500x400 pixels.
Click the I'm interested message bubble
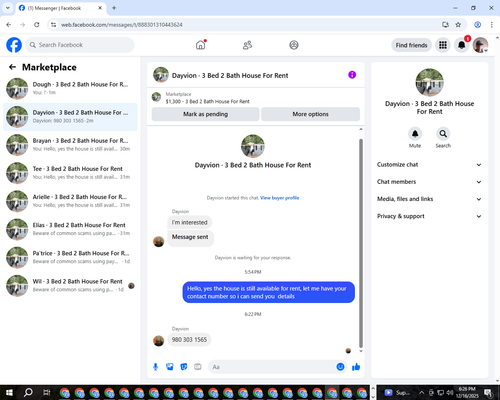coord(189,222)
